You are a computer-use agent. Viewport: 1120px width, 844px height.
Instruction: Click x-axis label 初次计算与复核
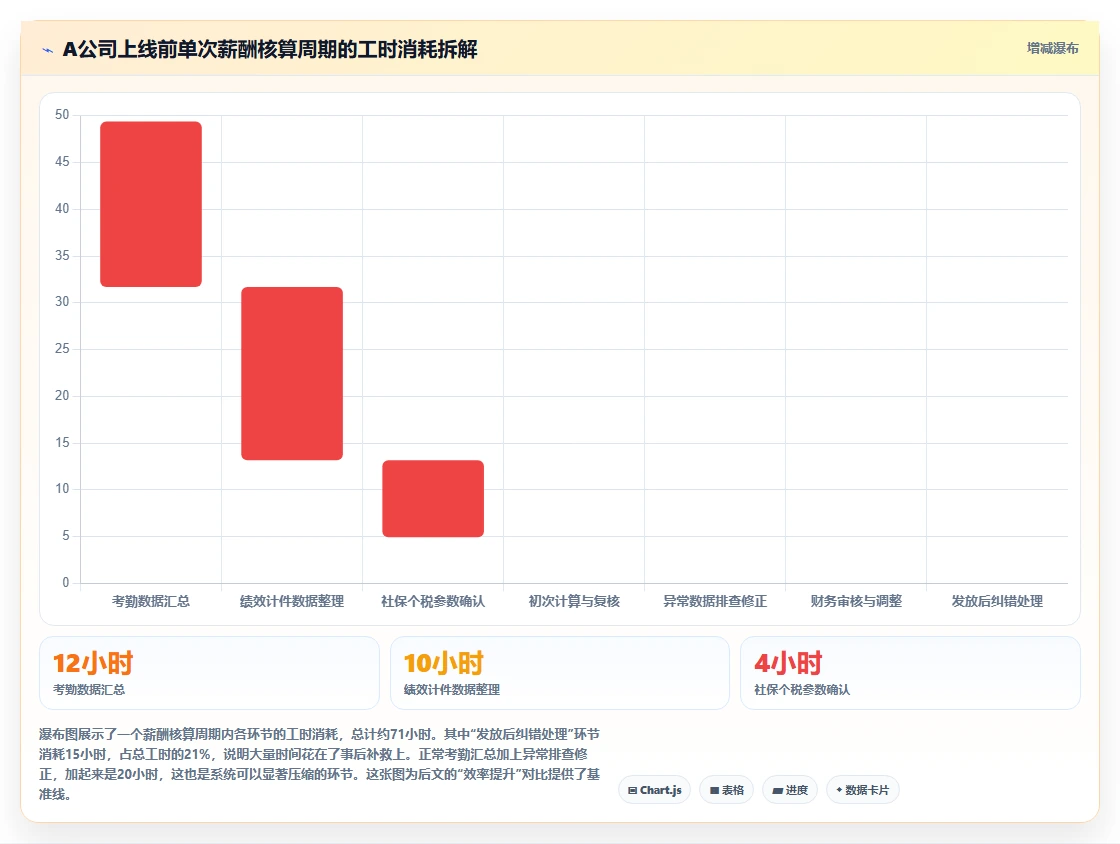[x=574, y=601]
